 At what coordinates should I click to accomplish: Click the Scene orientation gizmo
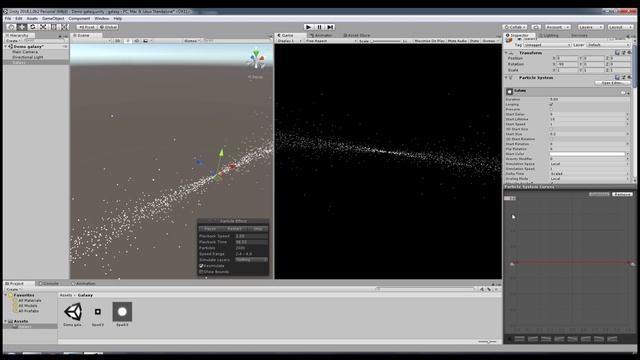click(x=256, y=60)
